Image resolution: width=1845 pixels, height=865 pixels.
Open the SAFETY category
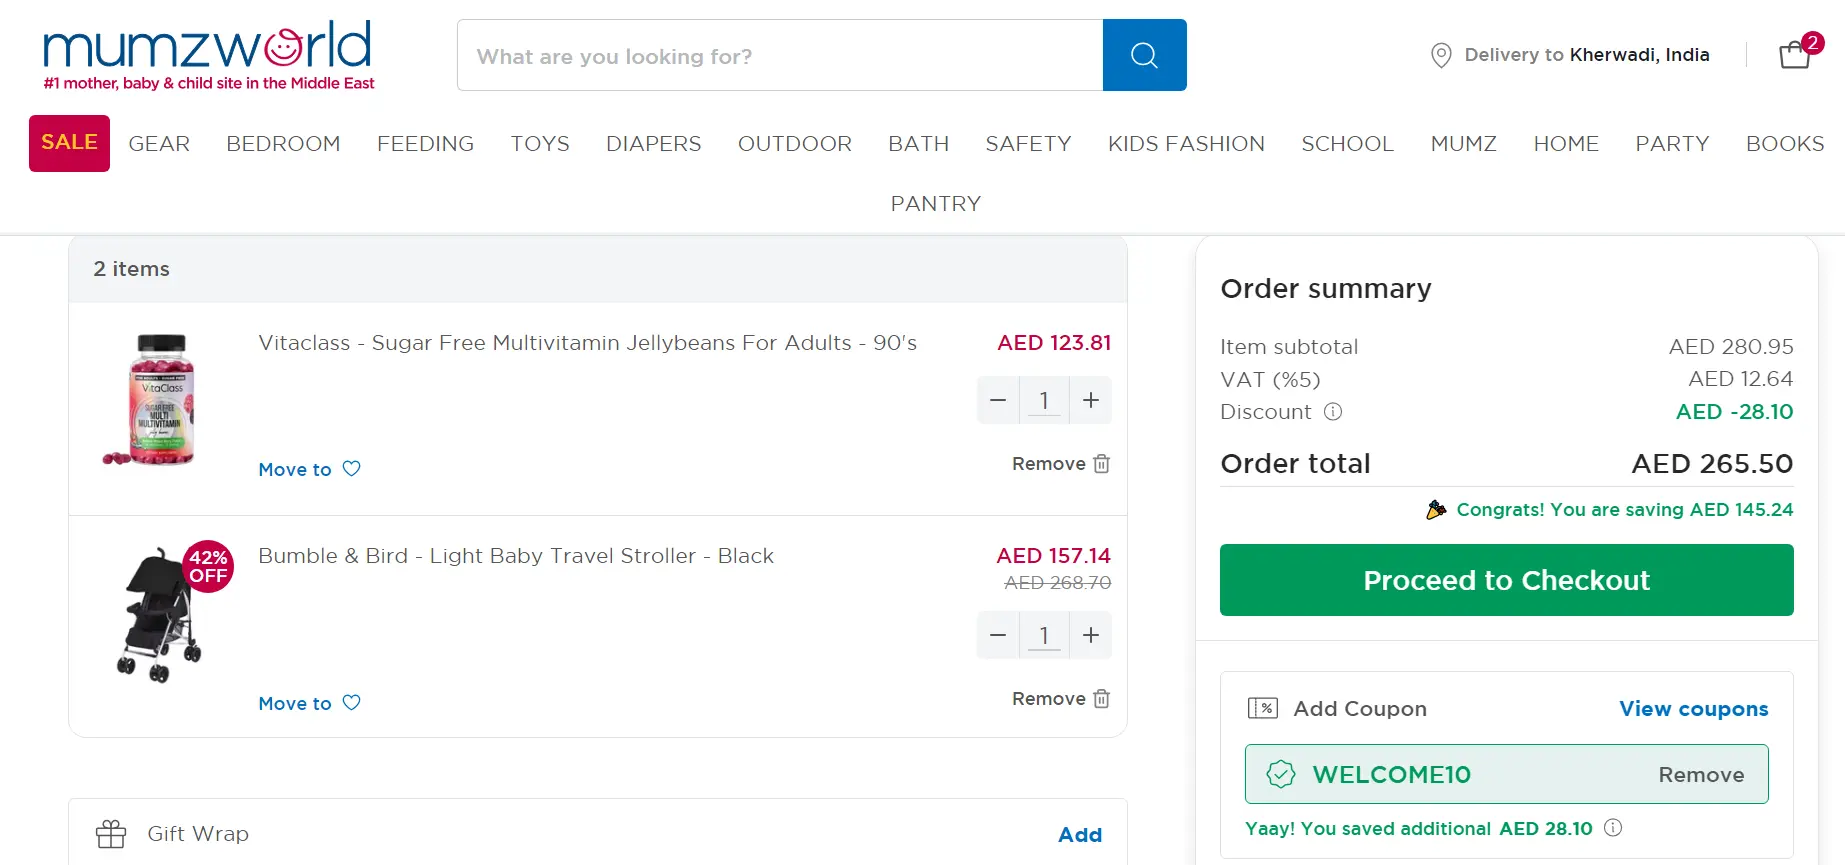coord(1028,144)
